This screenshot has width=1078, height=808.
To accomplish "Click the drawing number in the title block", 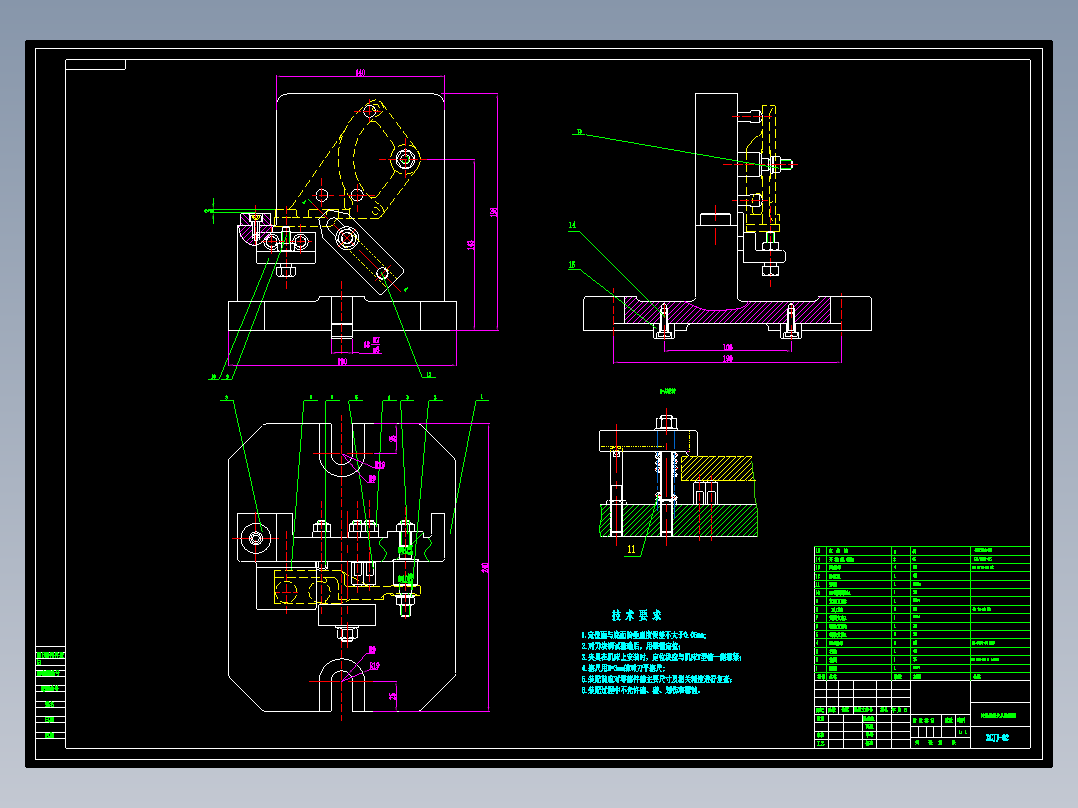I will (x=997, y=738).
